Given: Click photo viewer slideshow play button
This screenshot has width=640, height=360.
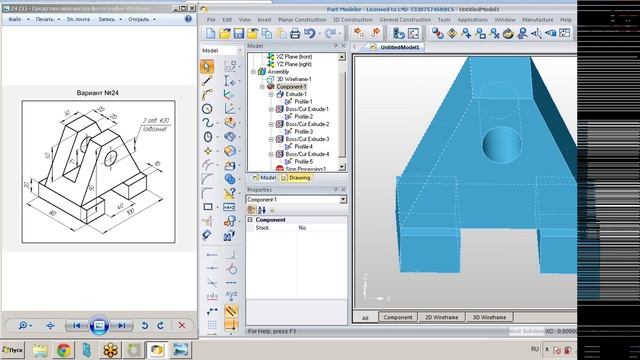Looking at the screenshot, I should [99, 325].
